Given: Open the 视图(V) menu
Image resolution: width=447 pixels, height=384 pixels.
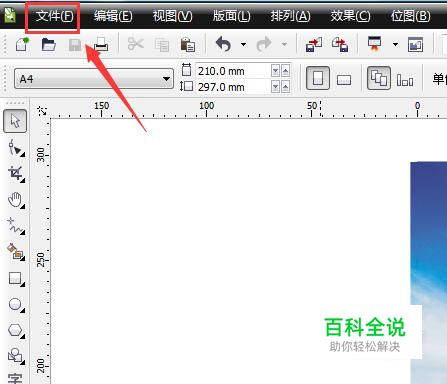Looking at the screenshot, I should tap(172, 16).
